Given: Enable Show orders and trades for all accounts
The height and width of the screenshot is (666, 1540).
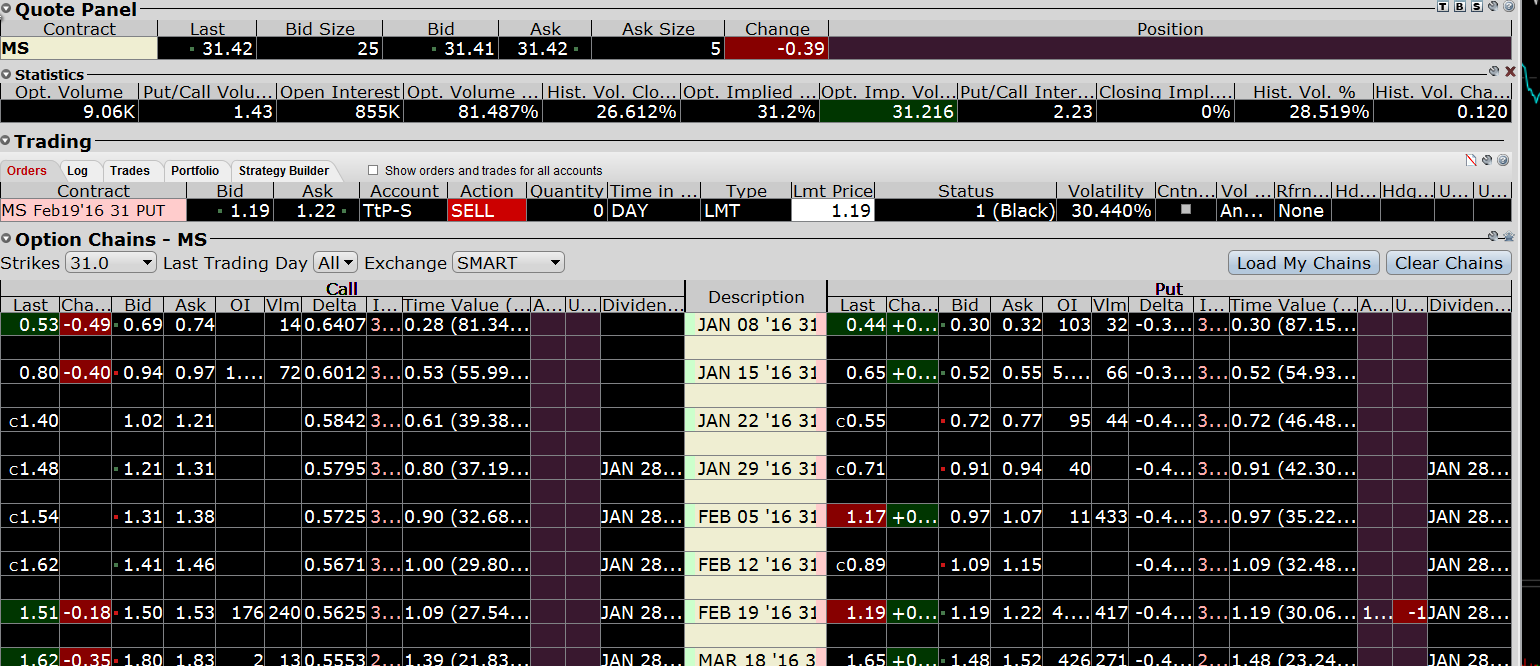Looking at the screenshot, I should click(x=373, y=170).
